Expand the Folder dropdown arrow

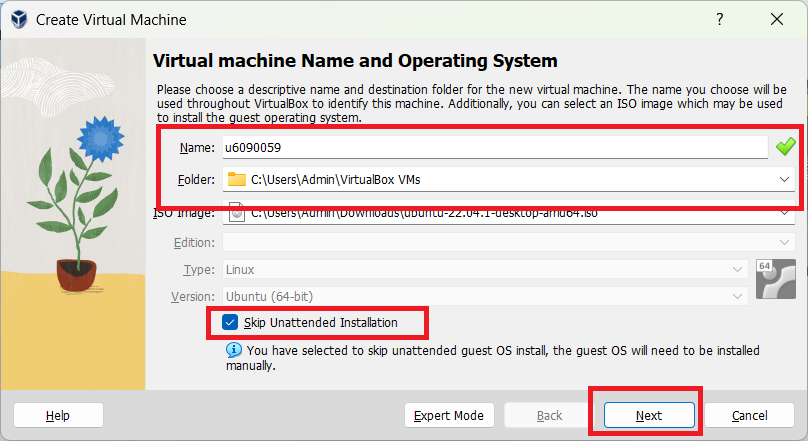(784, 179)
